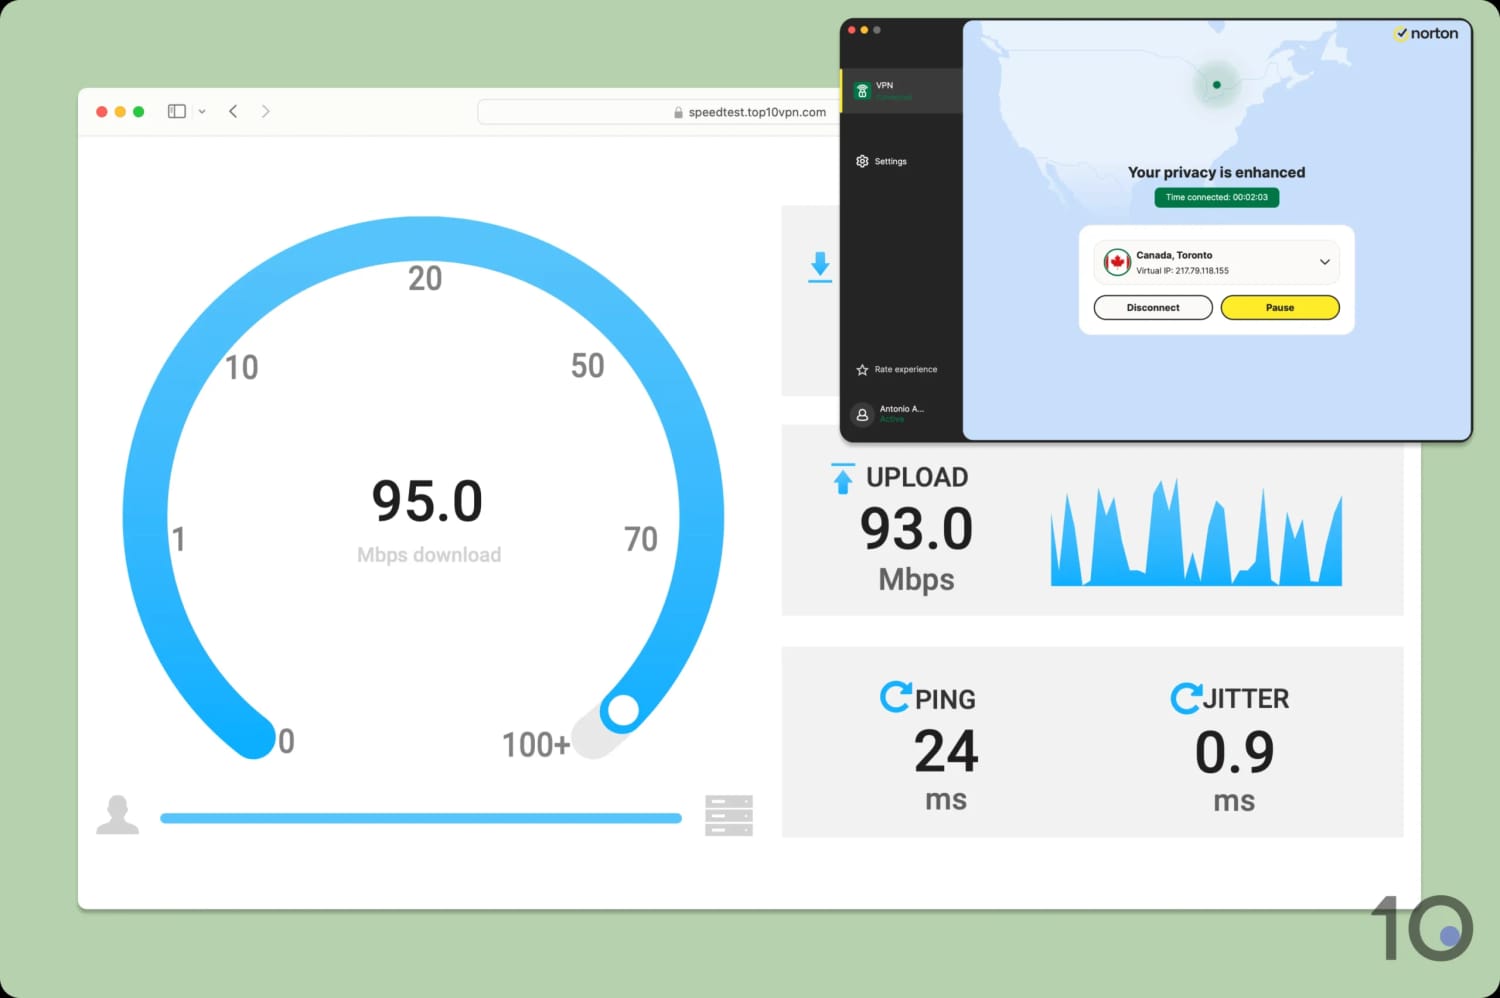Click the Toronto location dot on the map
Viewport: 1500px width, 998px height.
coord(1216,85)
